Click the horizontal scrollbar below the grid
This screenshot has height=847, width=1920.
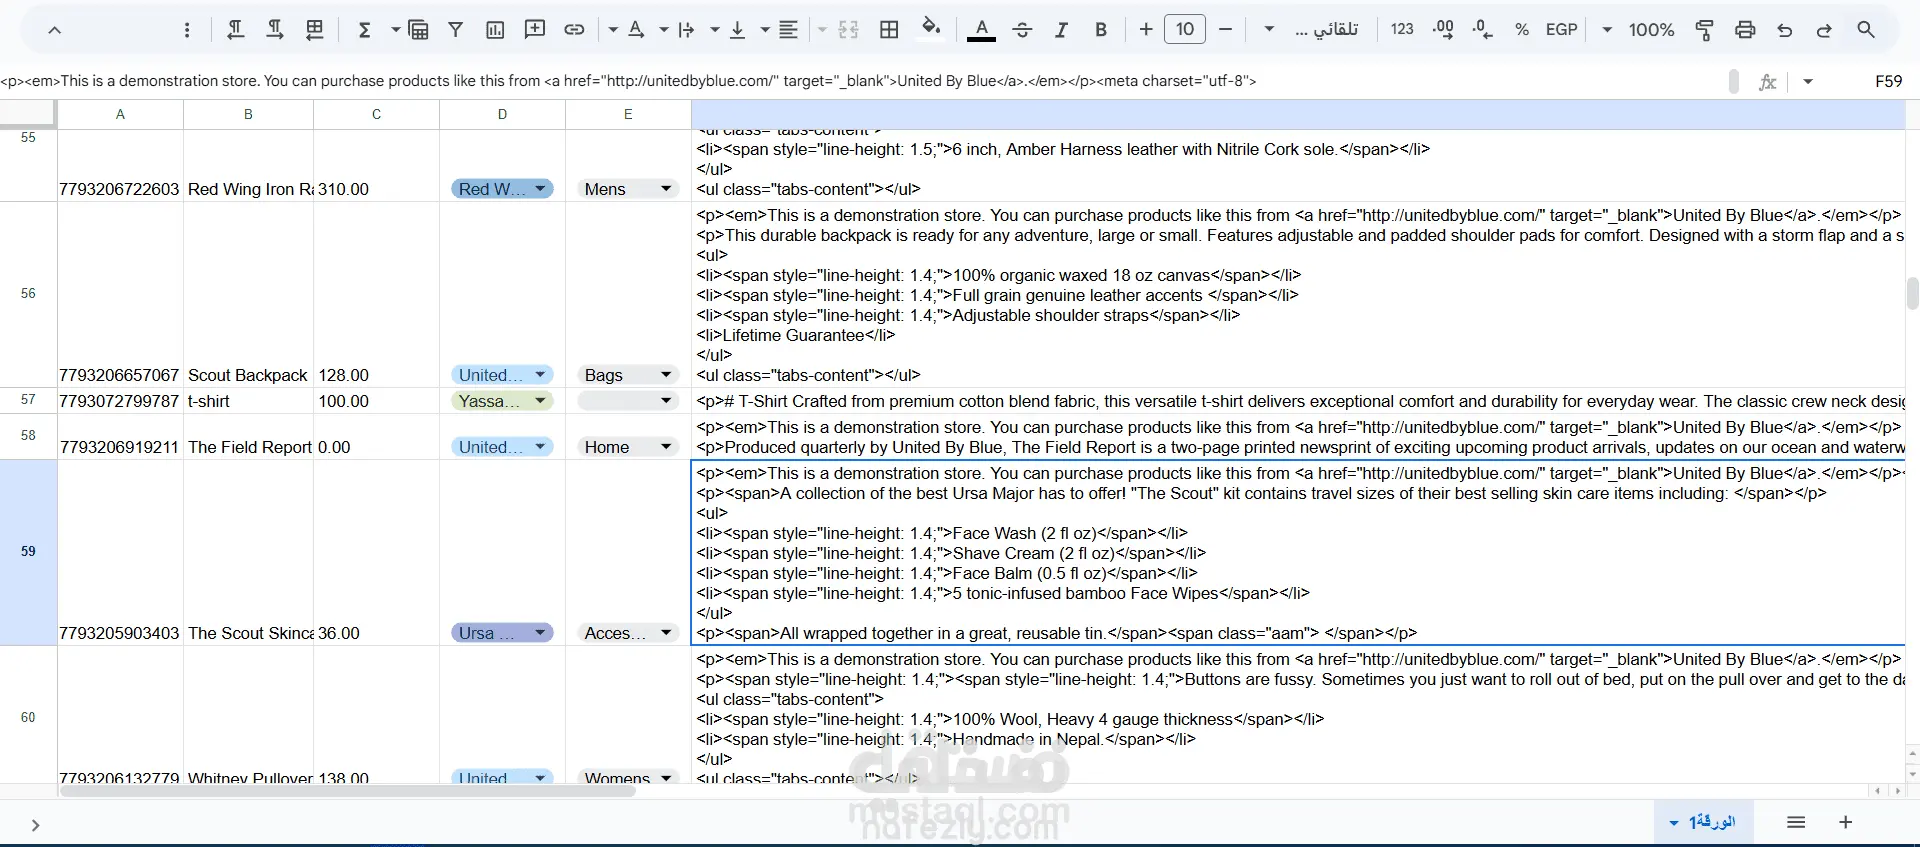[x=347, y=791]
